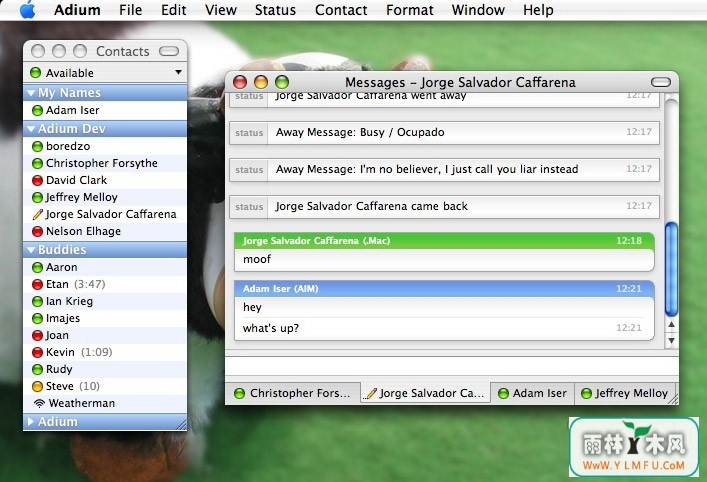This screenshot has width=707, height=482.
Task: Click pencil icon on Jorge chat tab
Action: tap(372, 394)
